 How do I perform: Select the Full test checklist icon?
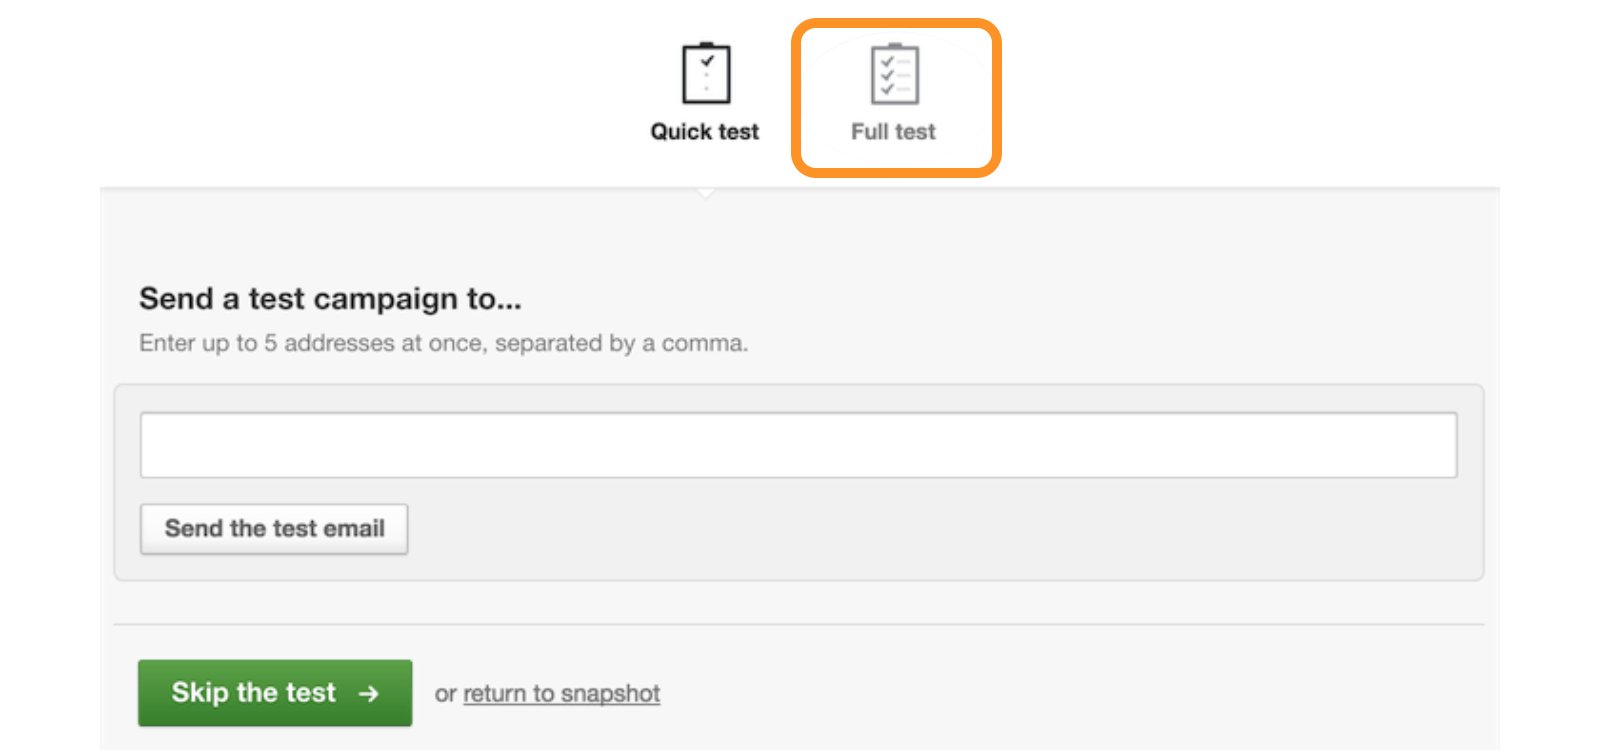pos(895,73)
